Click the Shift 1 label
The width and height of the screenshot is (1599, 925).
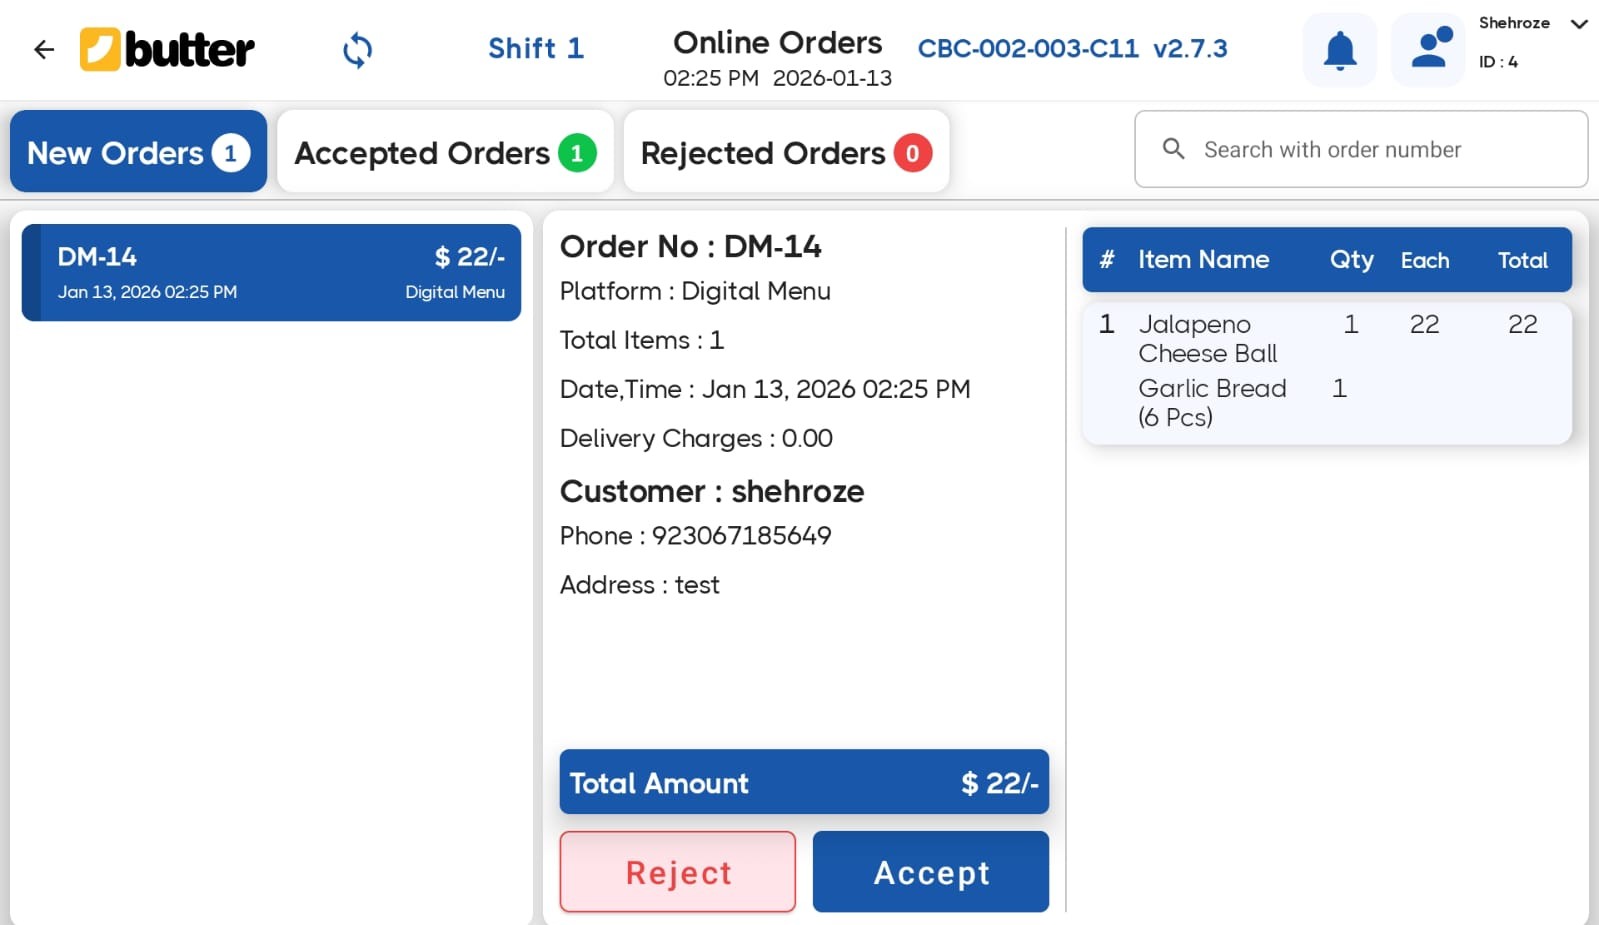pos(536,47)
